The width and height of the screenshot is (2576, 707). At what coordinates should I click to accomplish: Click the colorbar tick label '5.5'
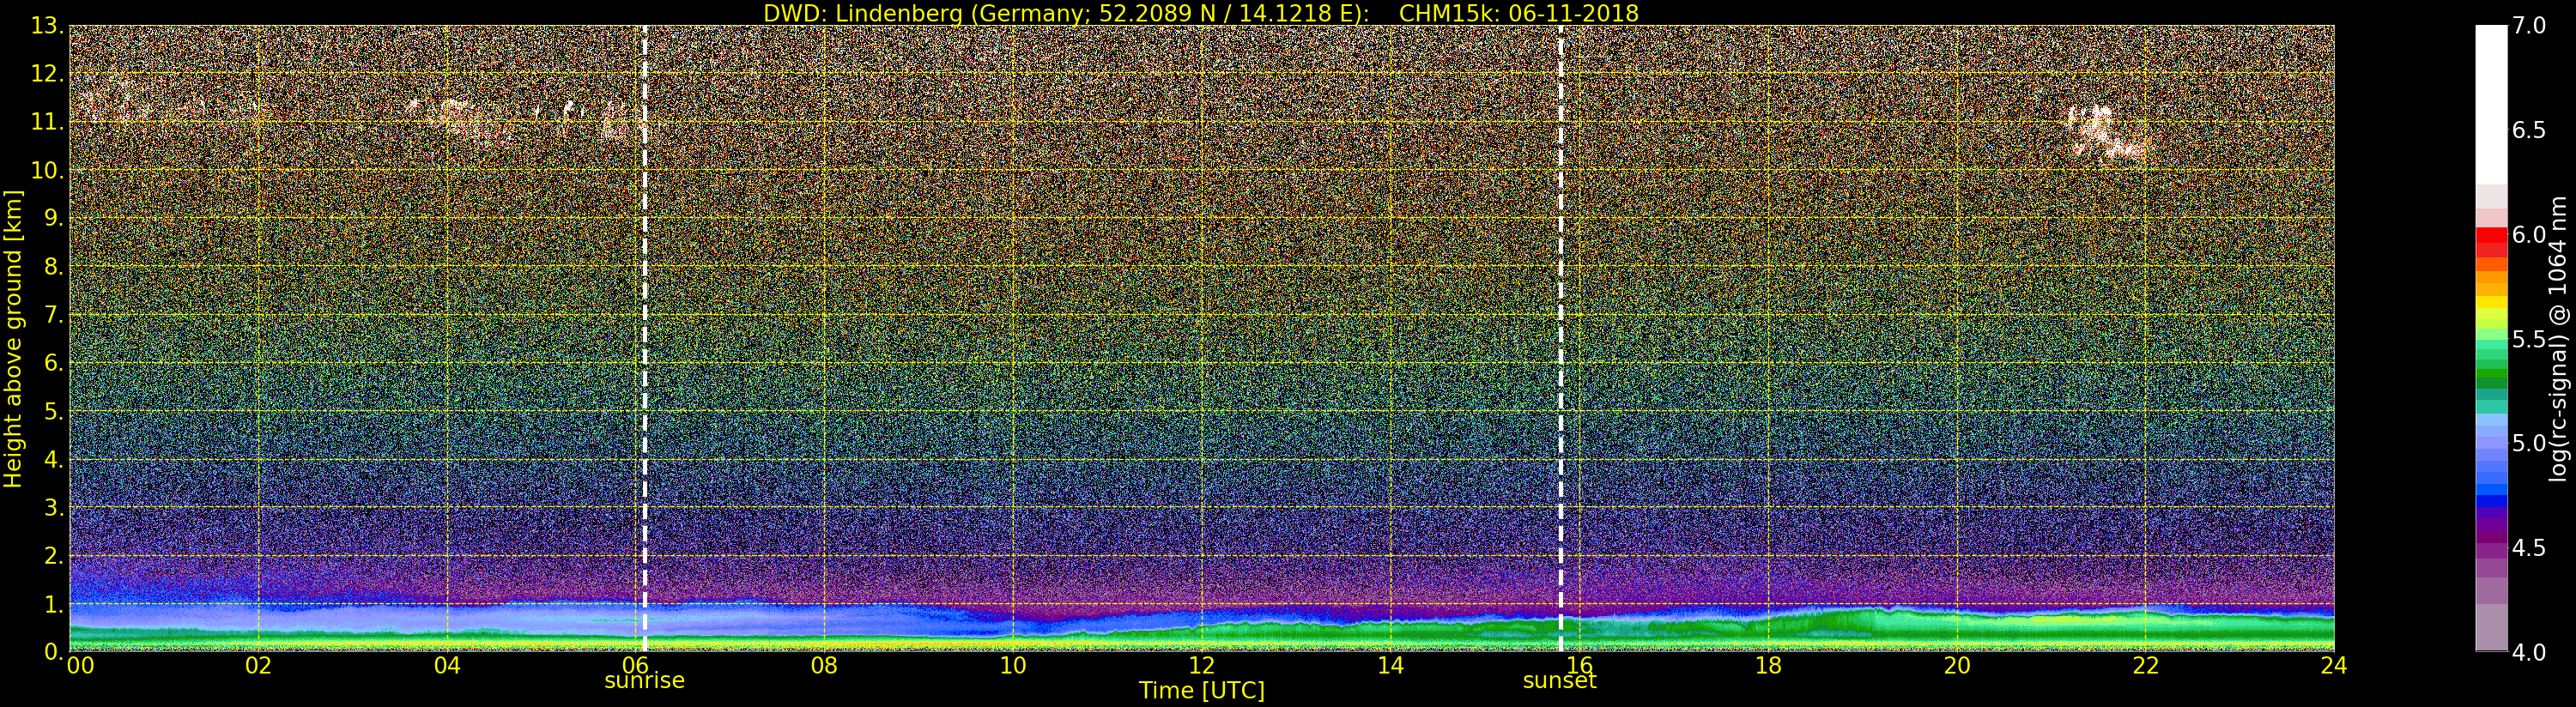tap(2528, 339)
